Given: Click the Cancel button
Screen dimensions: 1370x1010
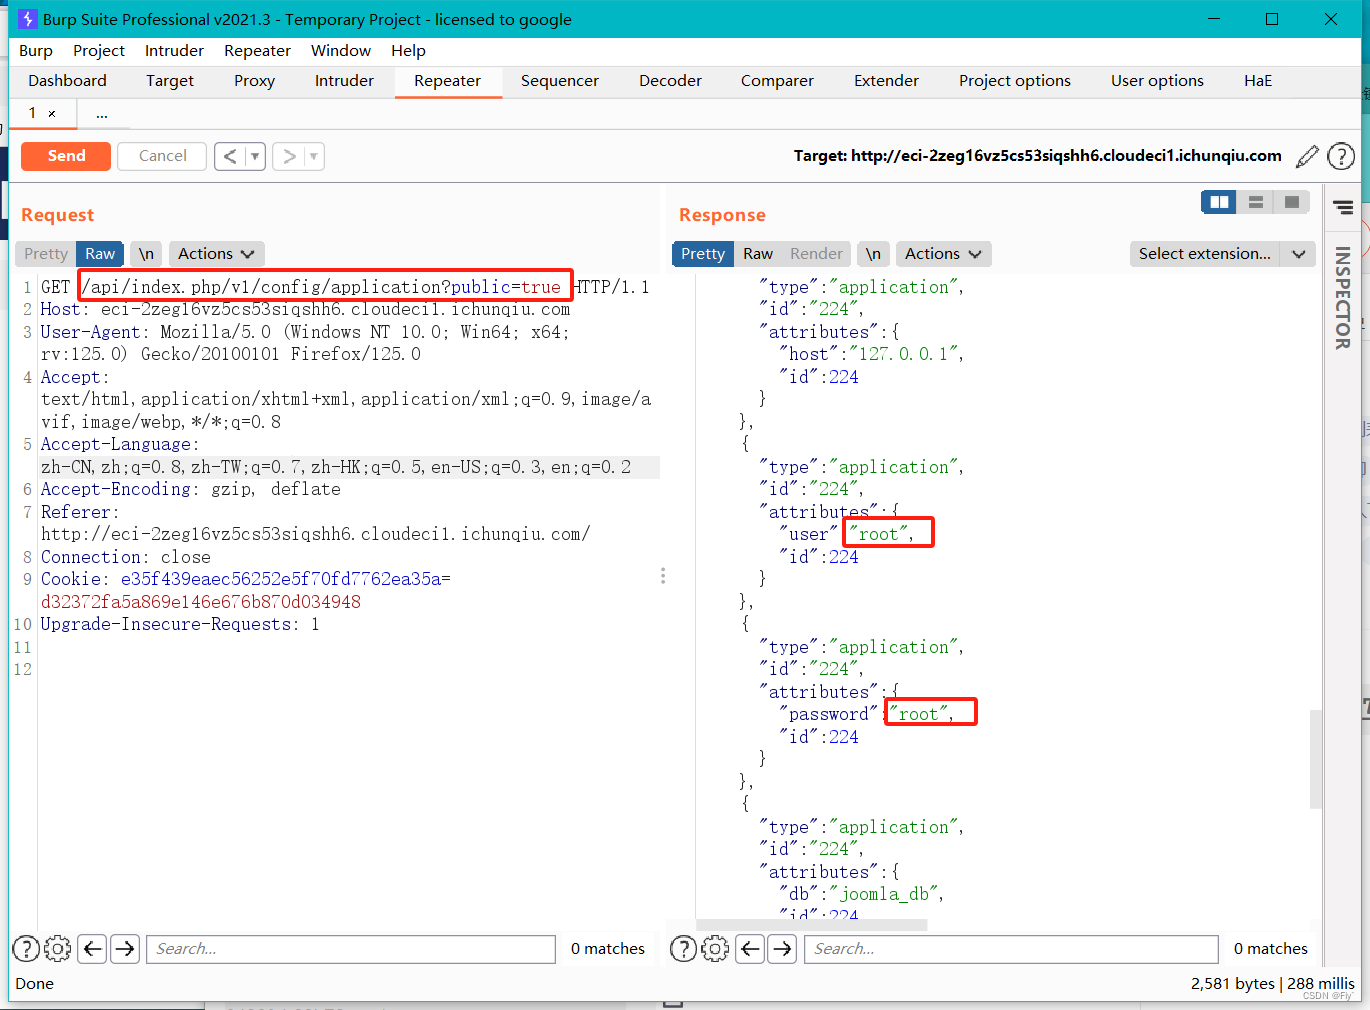Looking at the screenshot, I should [x=162, y=156].
